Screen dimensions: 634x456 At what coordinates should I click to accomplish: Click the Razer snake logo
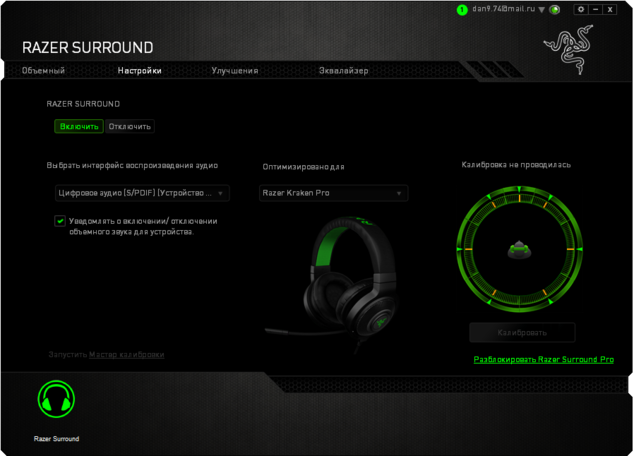pos(570,49)
